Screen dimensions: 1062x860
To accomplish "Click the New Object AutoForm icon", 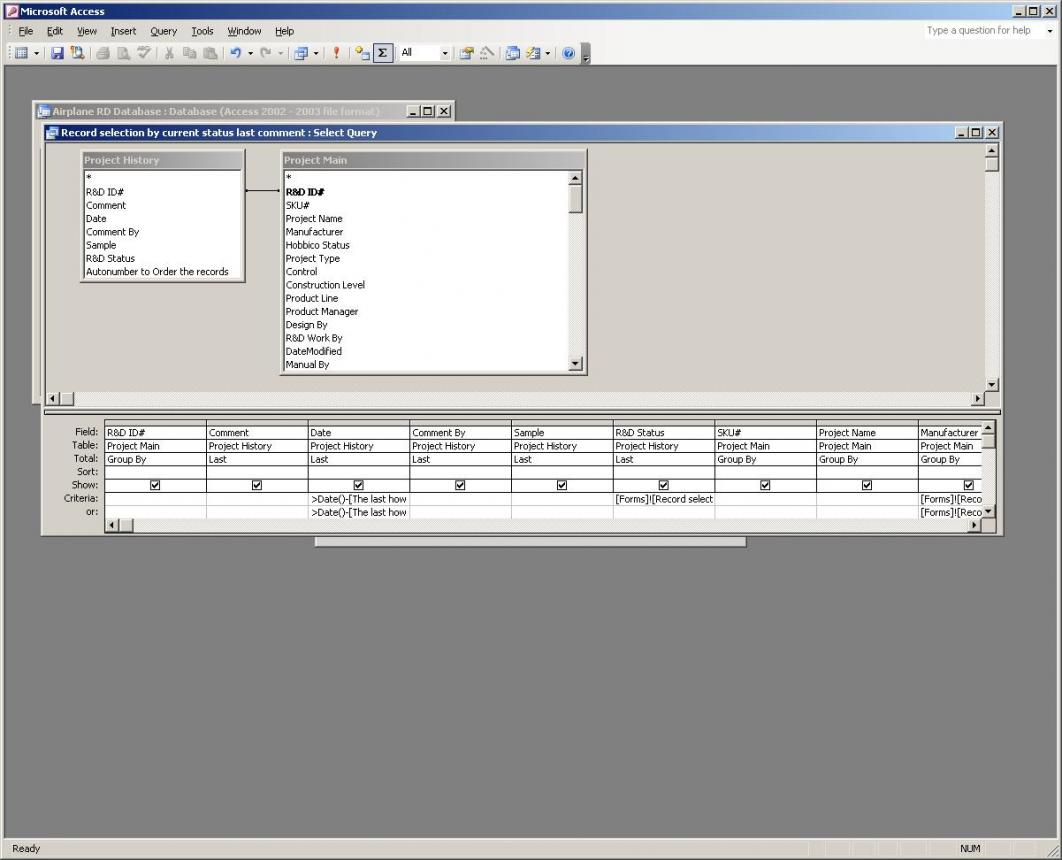I will [x=533, y=53].
